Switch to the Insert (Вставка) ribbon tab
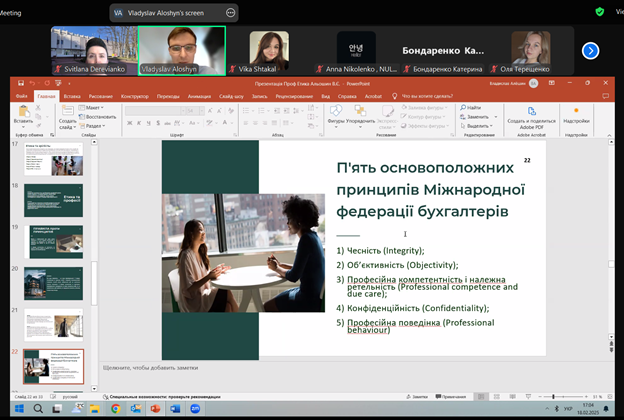Viewport: 624px width, 420px height. [71, 95]
